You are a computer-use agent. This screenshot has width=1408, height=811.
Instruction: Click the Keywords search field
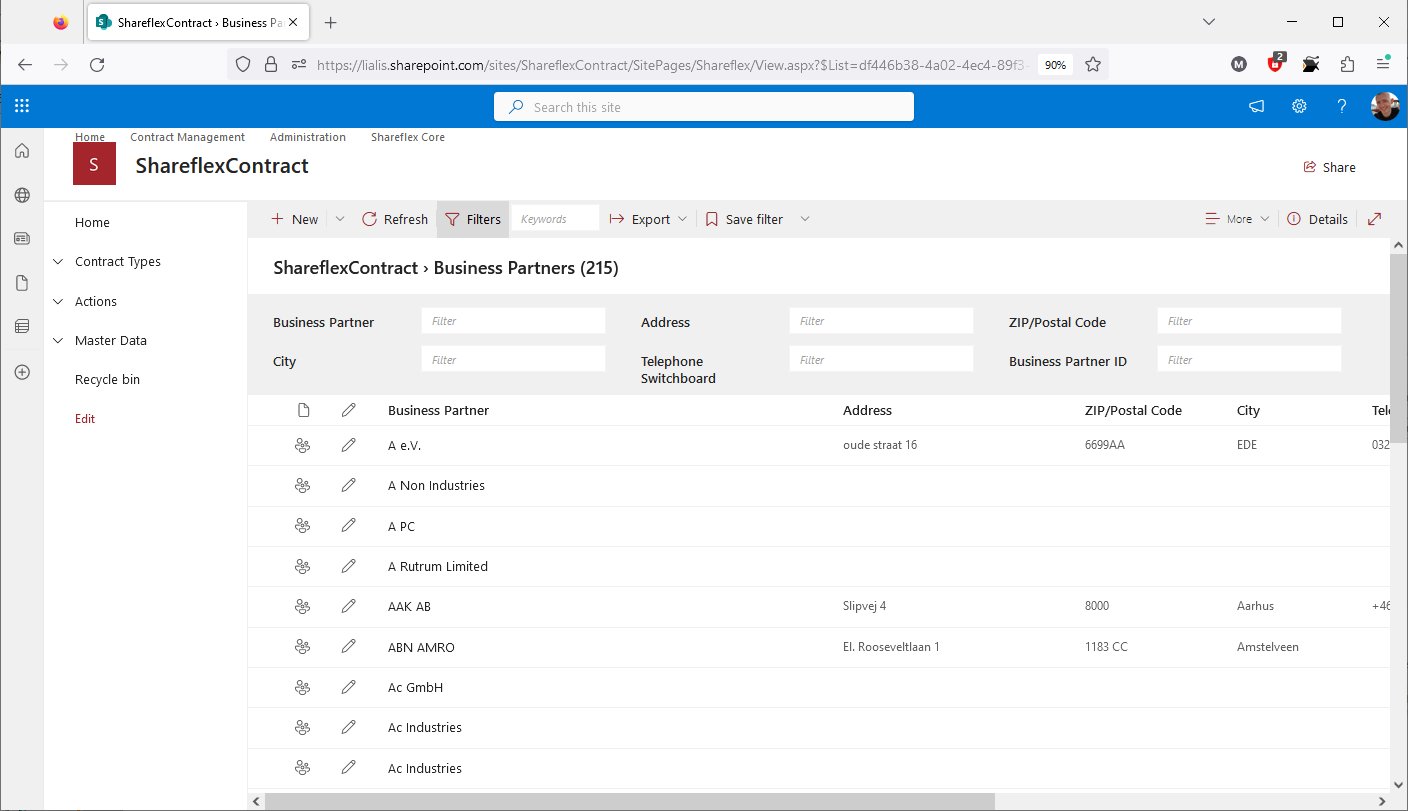tap(556, 219)
